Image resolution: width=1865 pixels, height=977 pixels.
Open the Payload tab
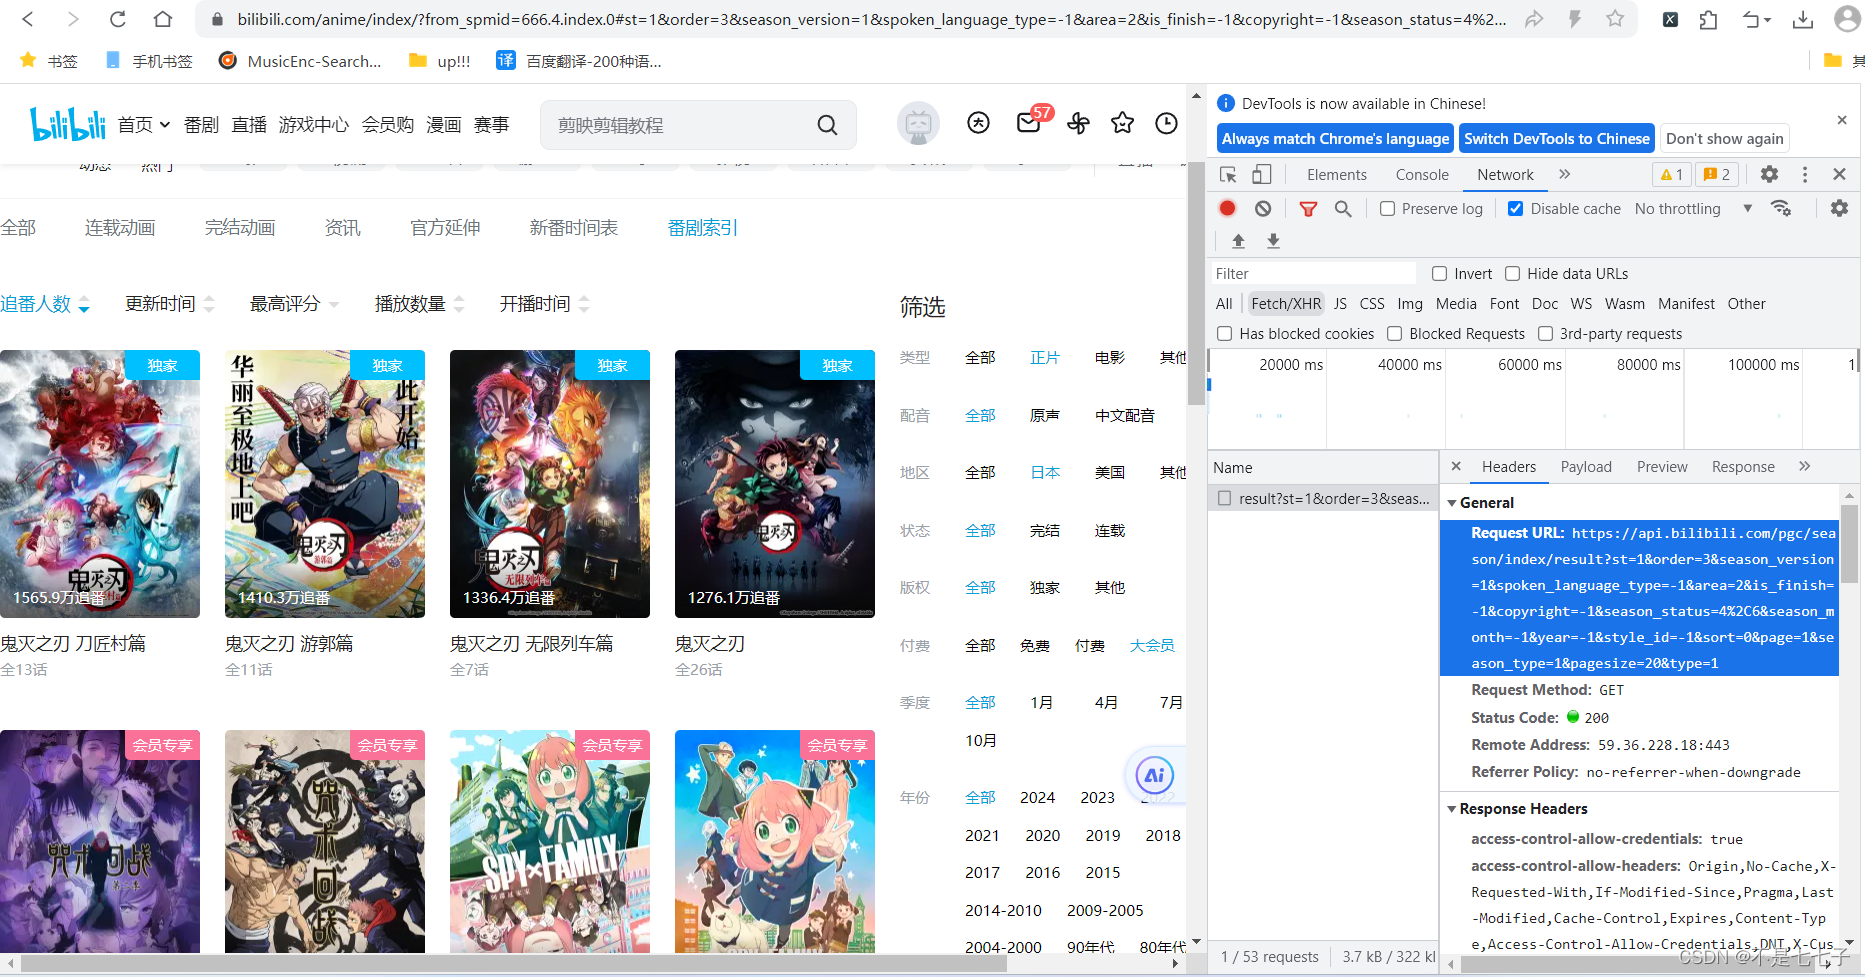point(1586,467)
